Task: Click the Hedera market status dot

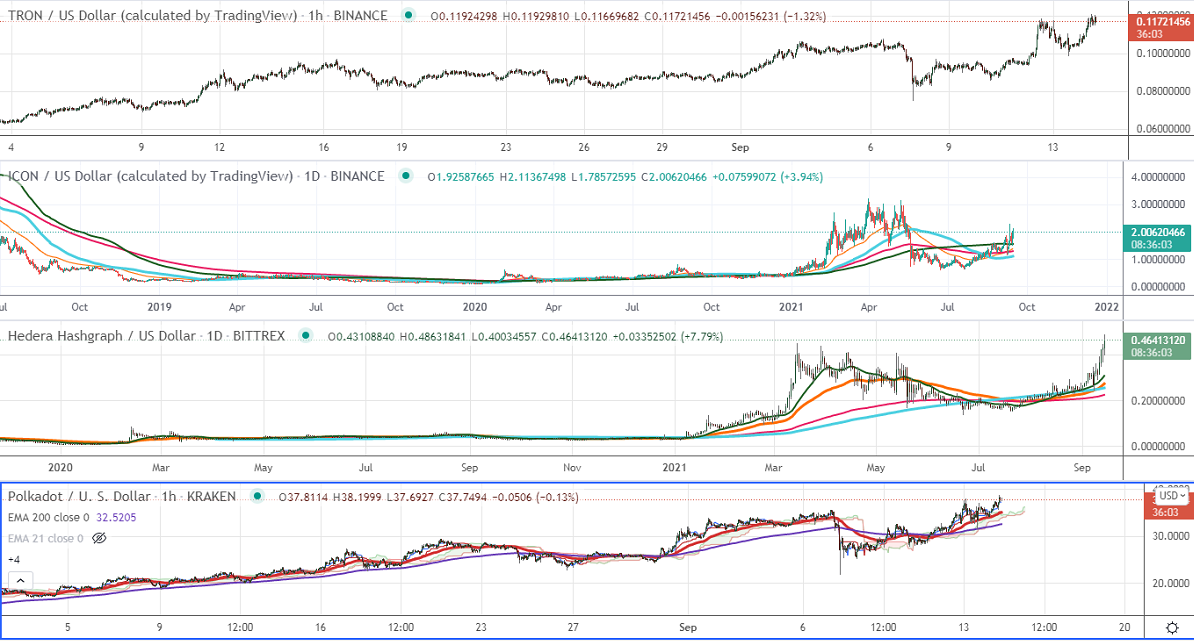Action: tap(306, 336)
